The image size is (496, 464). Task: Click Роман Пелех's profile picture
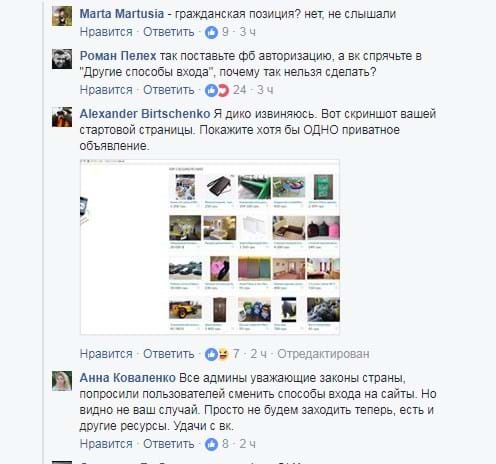pos(62,59)
